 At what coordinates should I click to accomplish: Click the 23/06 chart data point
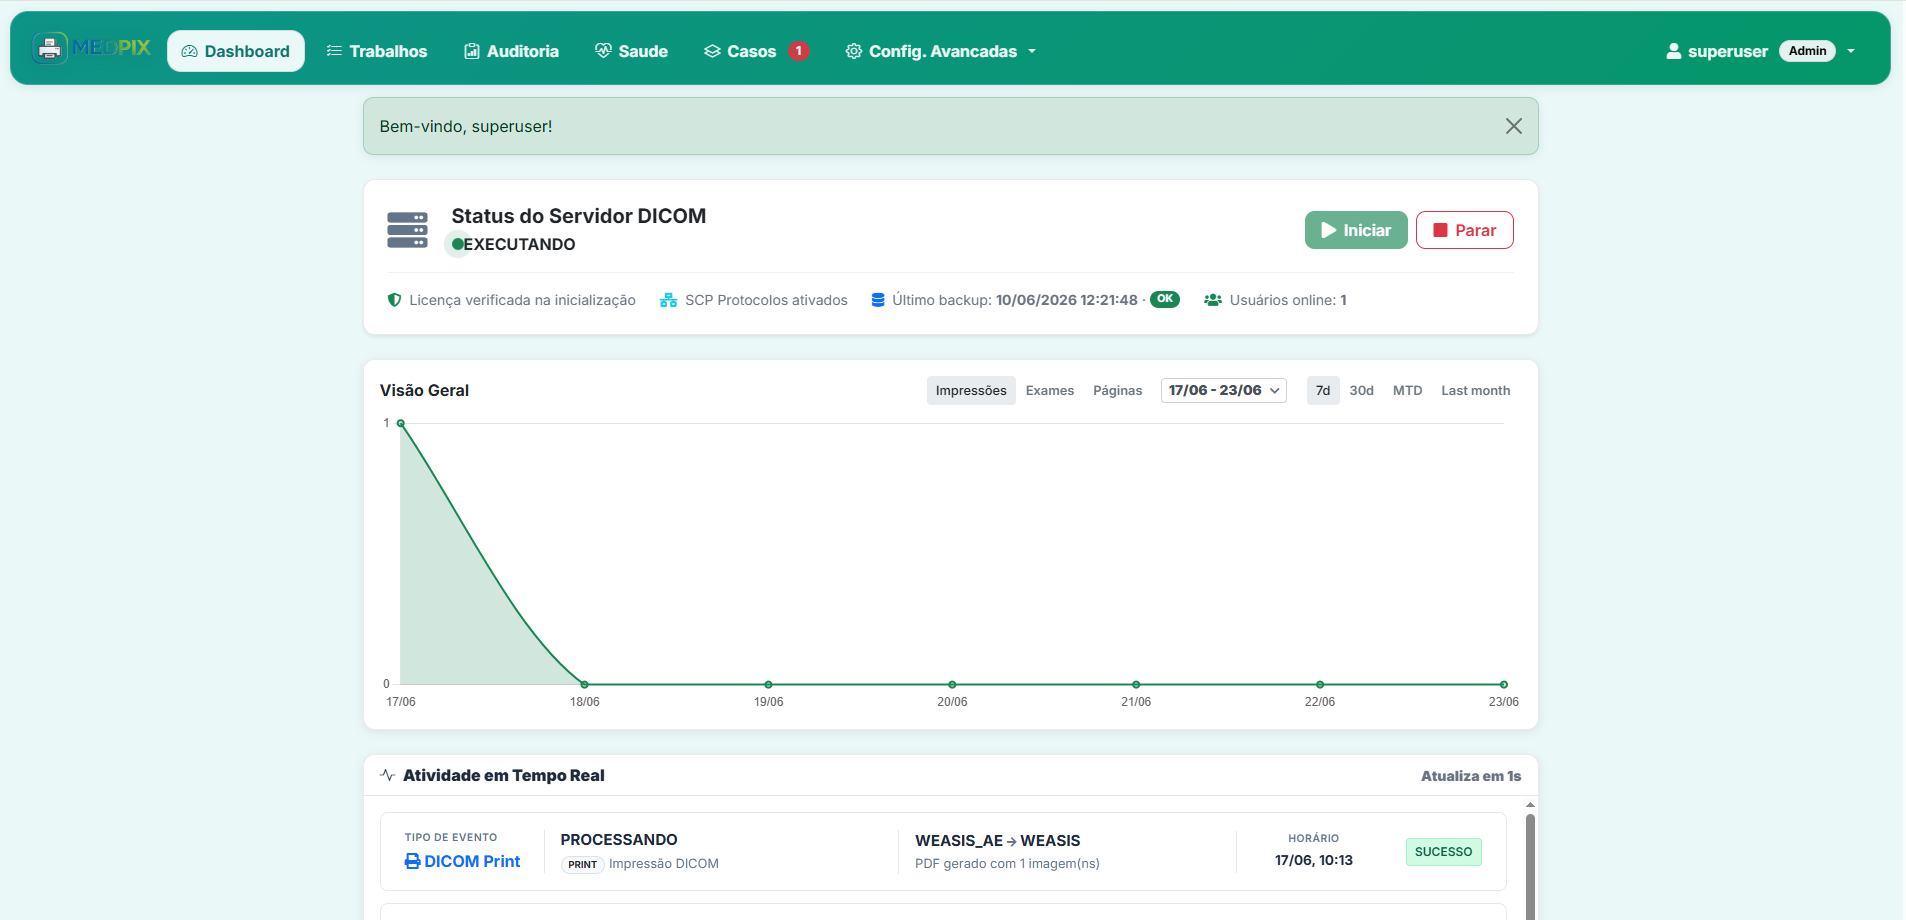1503,685
